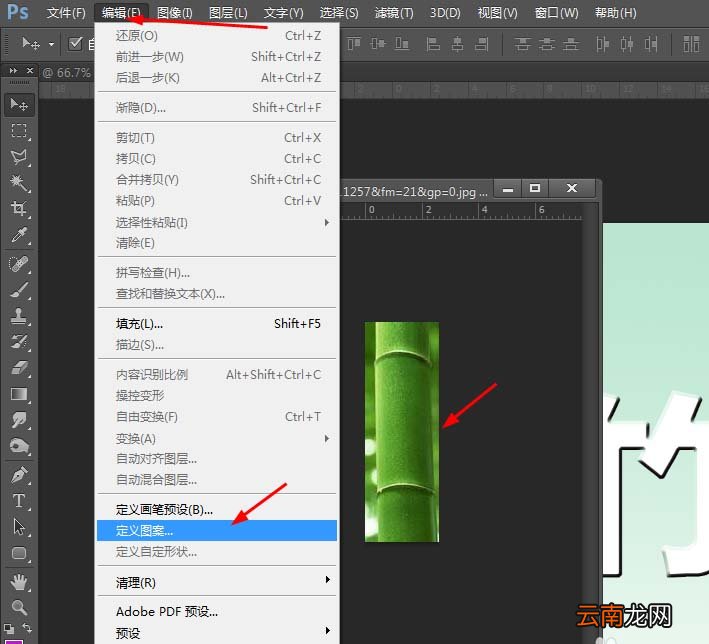709x644 pixels.
Task: Select the Rectangular Marquee tool
Action: coord(19,131)
